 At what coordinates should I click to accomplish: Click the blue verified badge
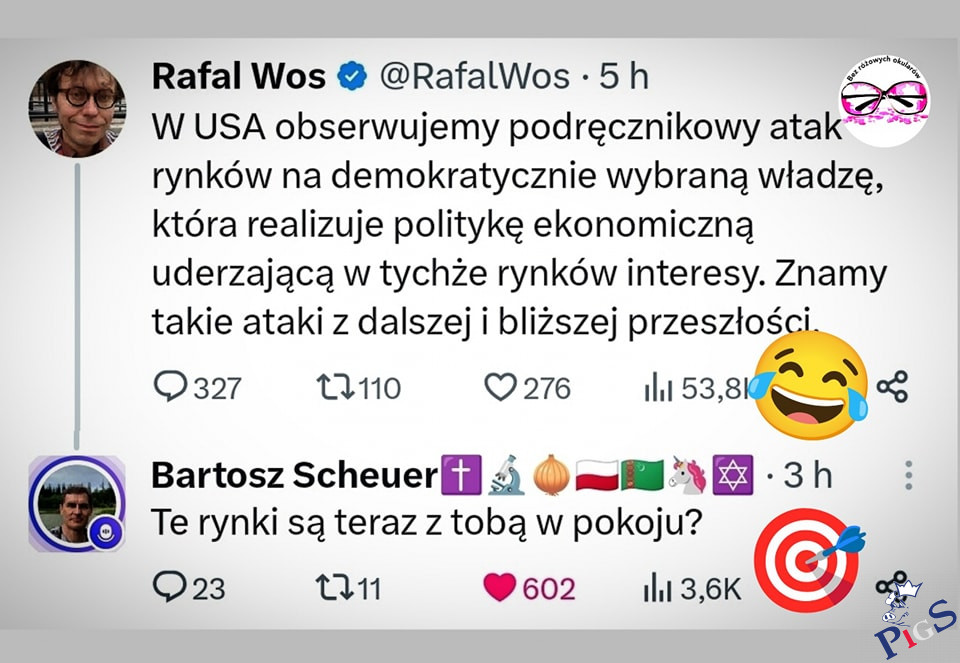point(352,77)
